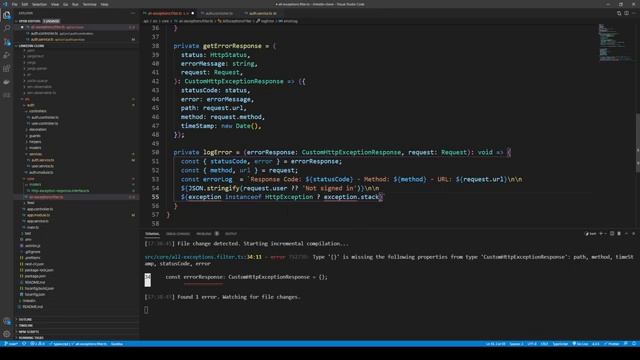Screen dimensions: 640x360
Task: Open Explorer panel more actions ellipsis
Action: (133, 13)
